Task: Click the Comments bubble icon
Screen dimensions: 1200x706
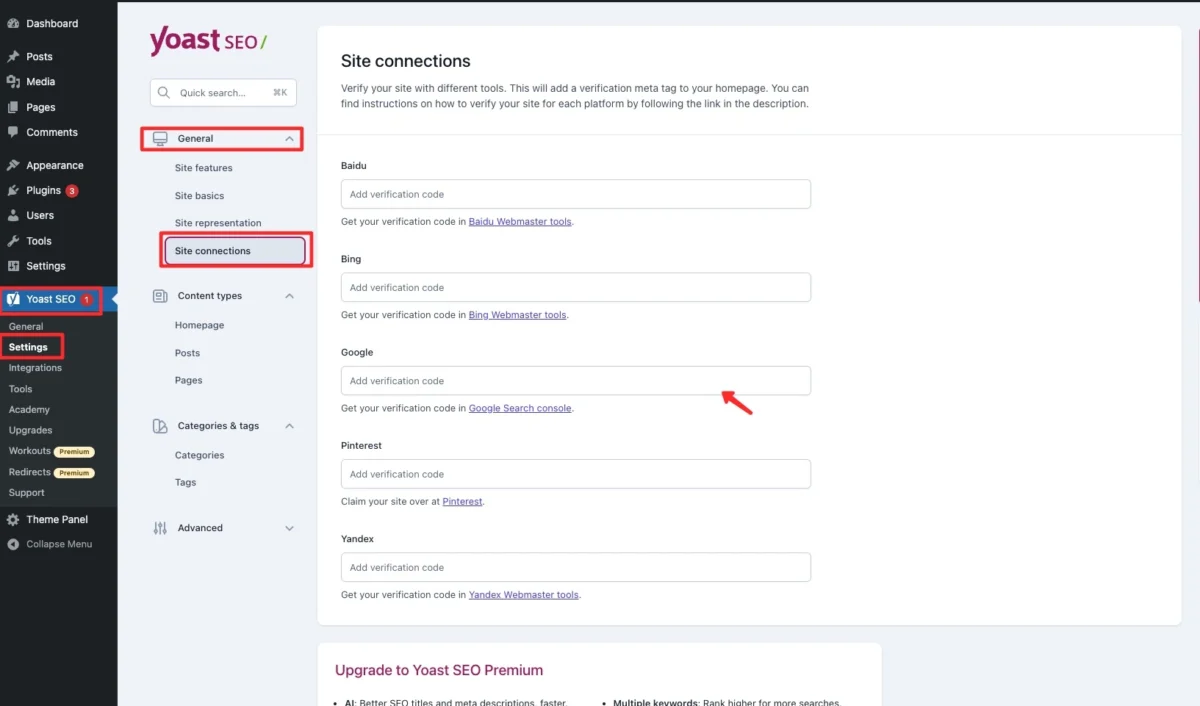Action: coord(13,132)
